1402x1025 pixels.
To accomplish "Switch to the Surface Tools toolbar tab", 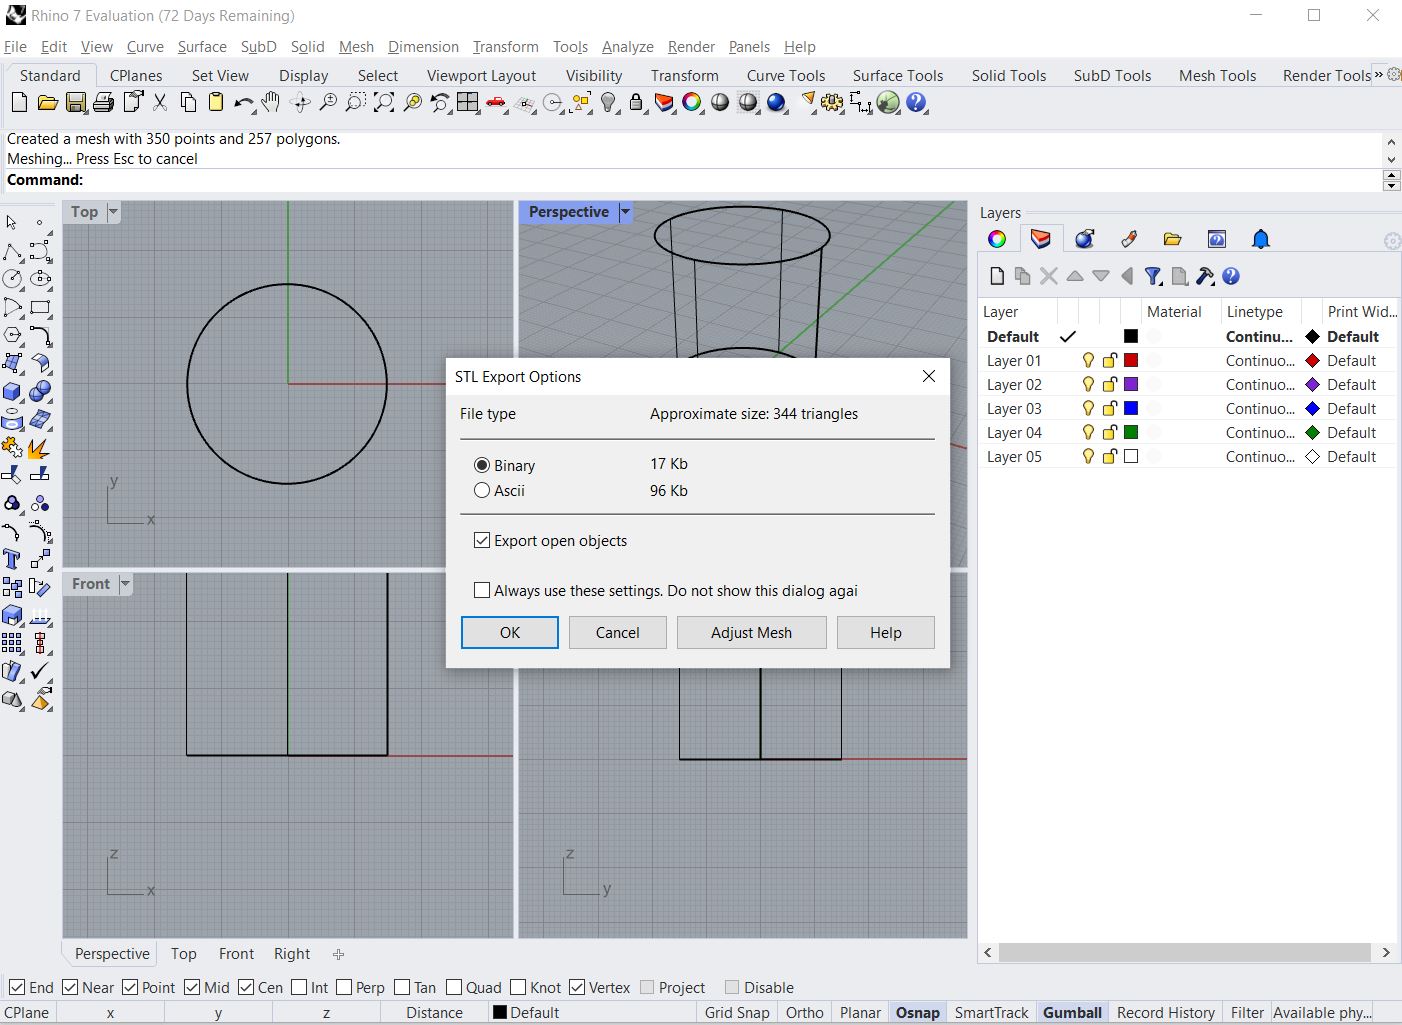I will pyautogui.click(x=897, y=76).
